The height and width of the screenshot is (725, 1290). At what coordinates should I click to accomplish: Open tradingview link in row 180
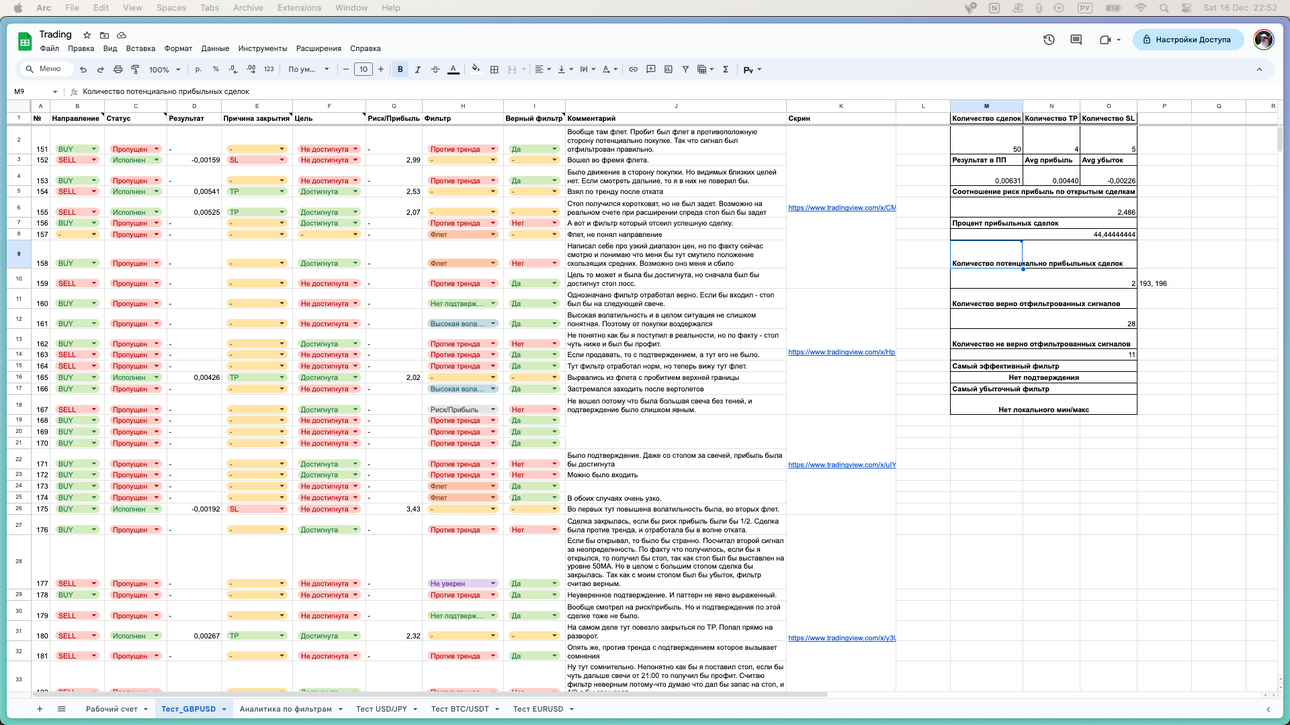(x=842, y=638)
